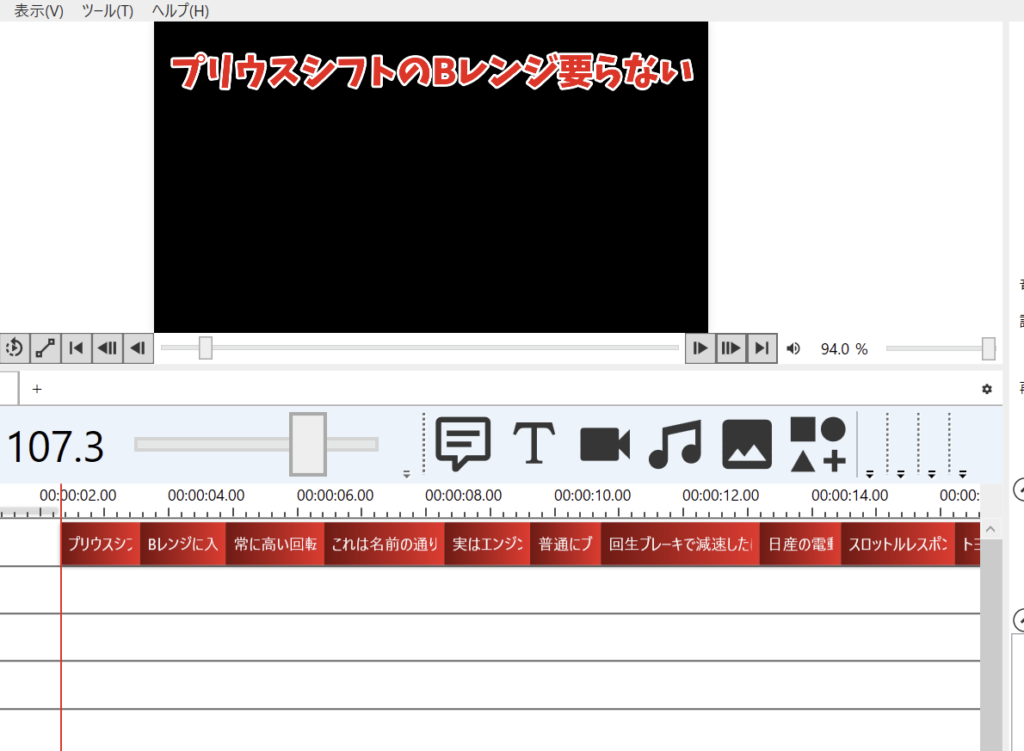The height and width of the screenshot is (751, 1024).
Task: Add a video item with the camera icon
Action: (605, 443)
